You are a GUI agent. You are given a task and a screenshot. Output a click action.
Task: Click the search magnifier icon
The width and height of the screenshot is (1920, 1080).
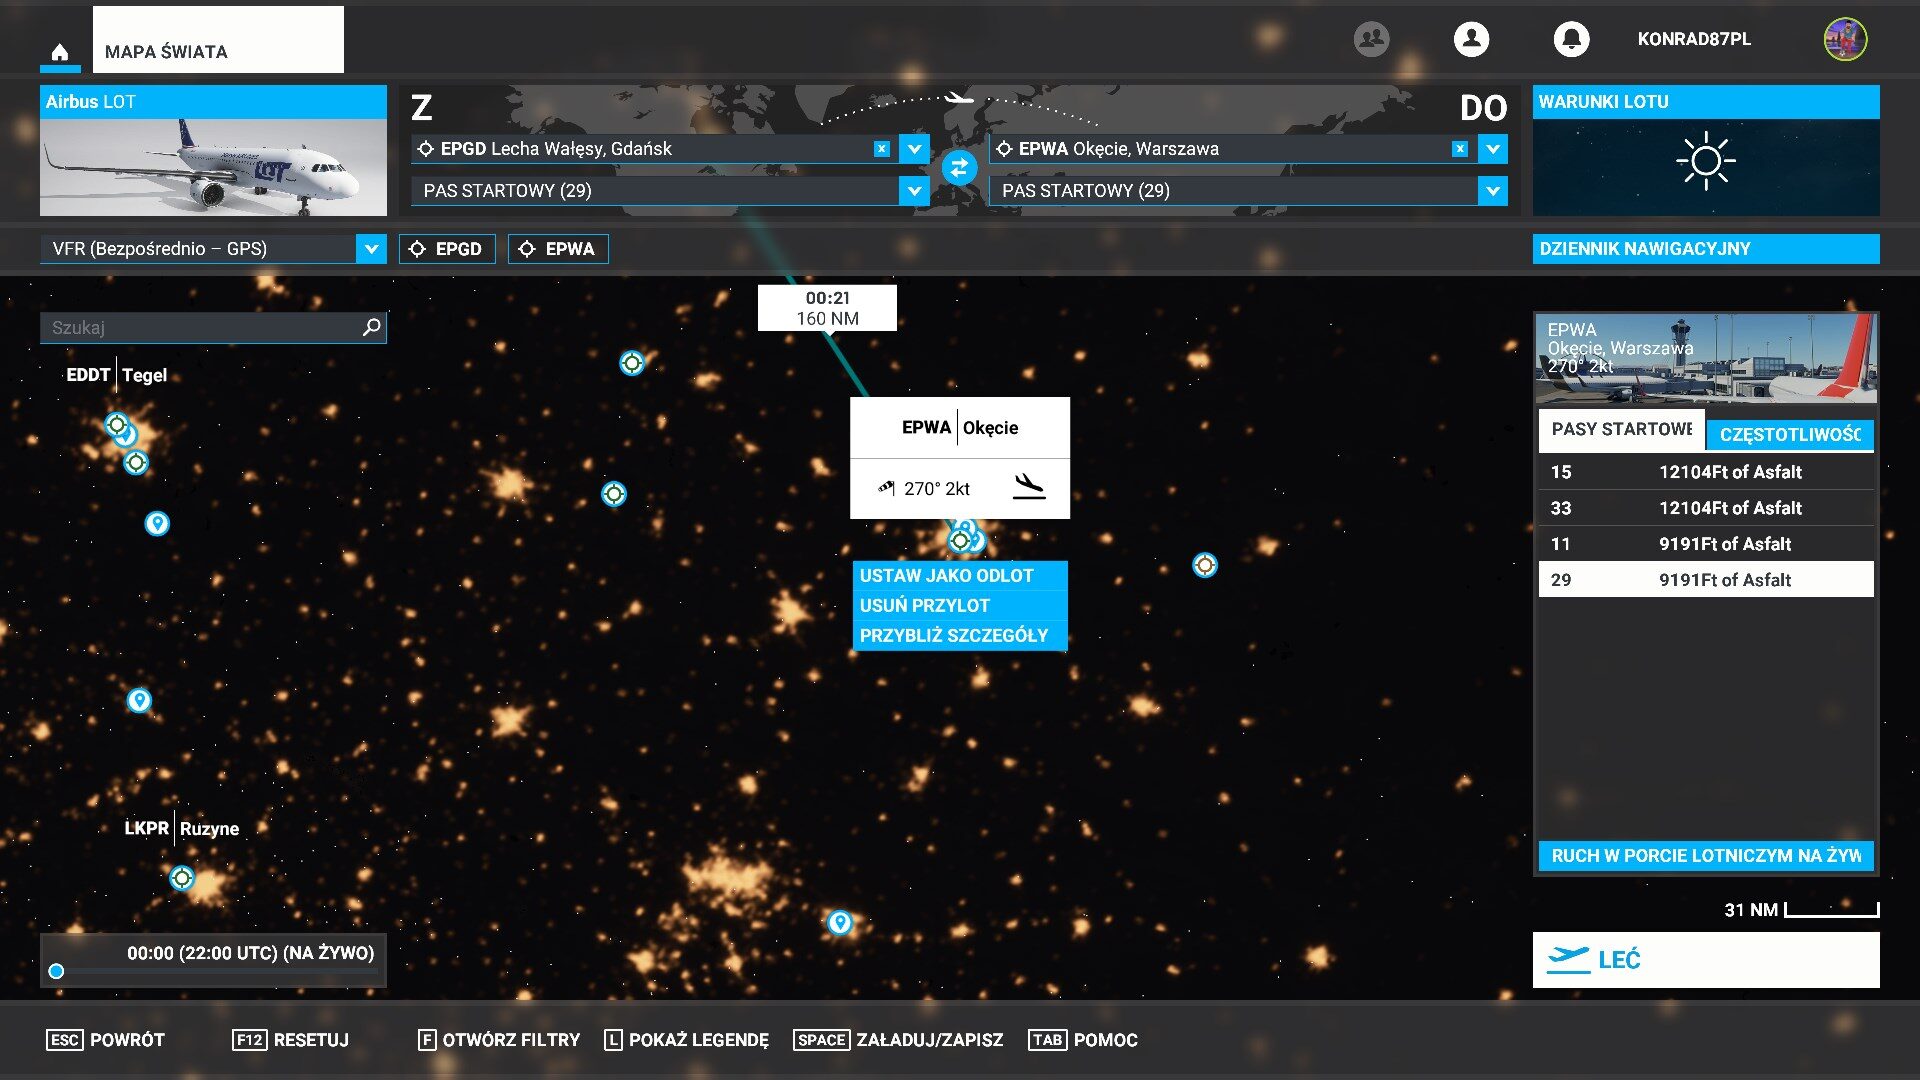point(371,327)
